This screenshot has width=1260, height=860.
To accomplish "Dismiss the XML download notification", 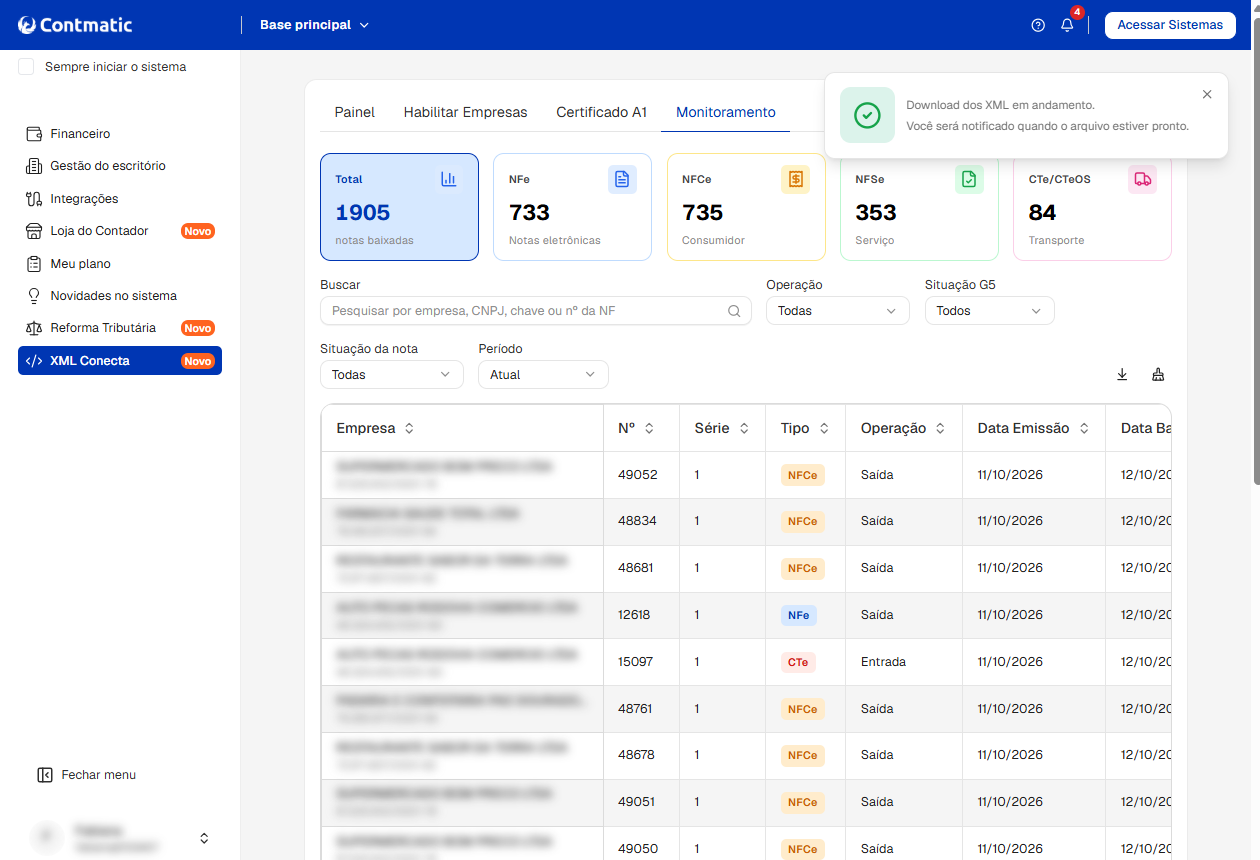I will pyautogui.click(x=1207, y=94).
